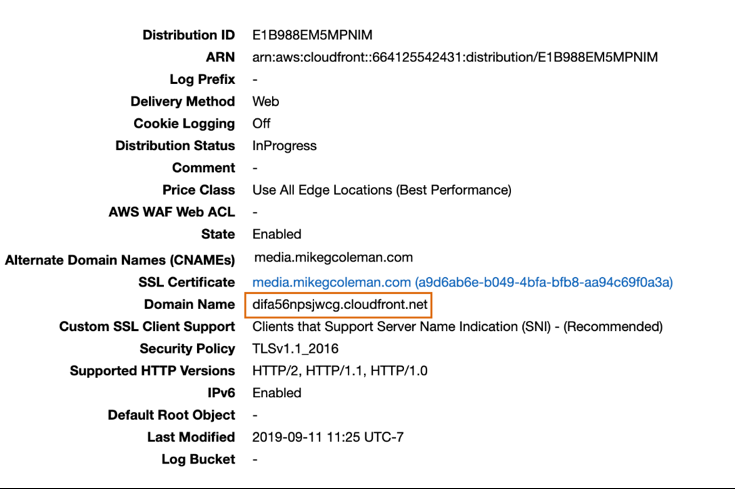This screenshot has width=735, height=489.
Task: Click the Log Bucket label
Action: [x=198, y=459]
